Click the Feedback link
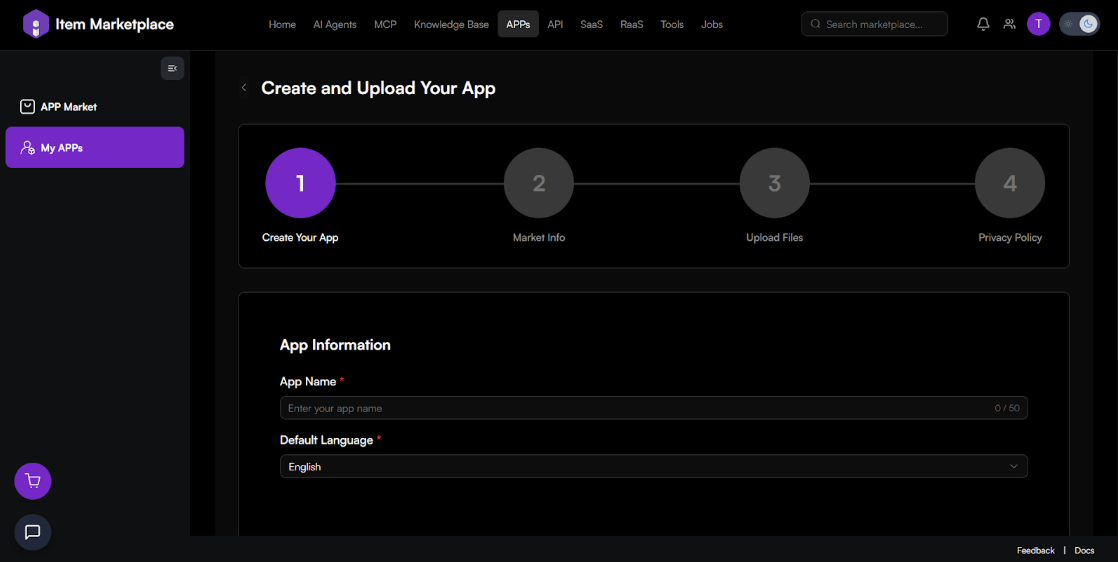Screen dimensions: 1118x562 point(1035,551)
